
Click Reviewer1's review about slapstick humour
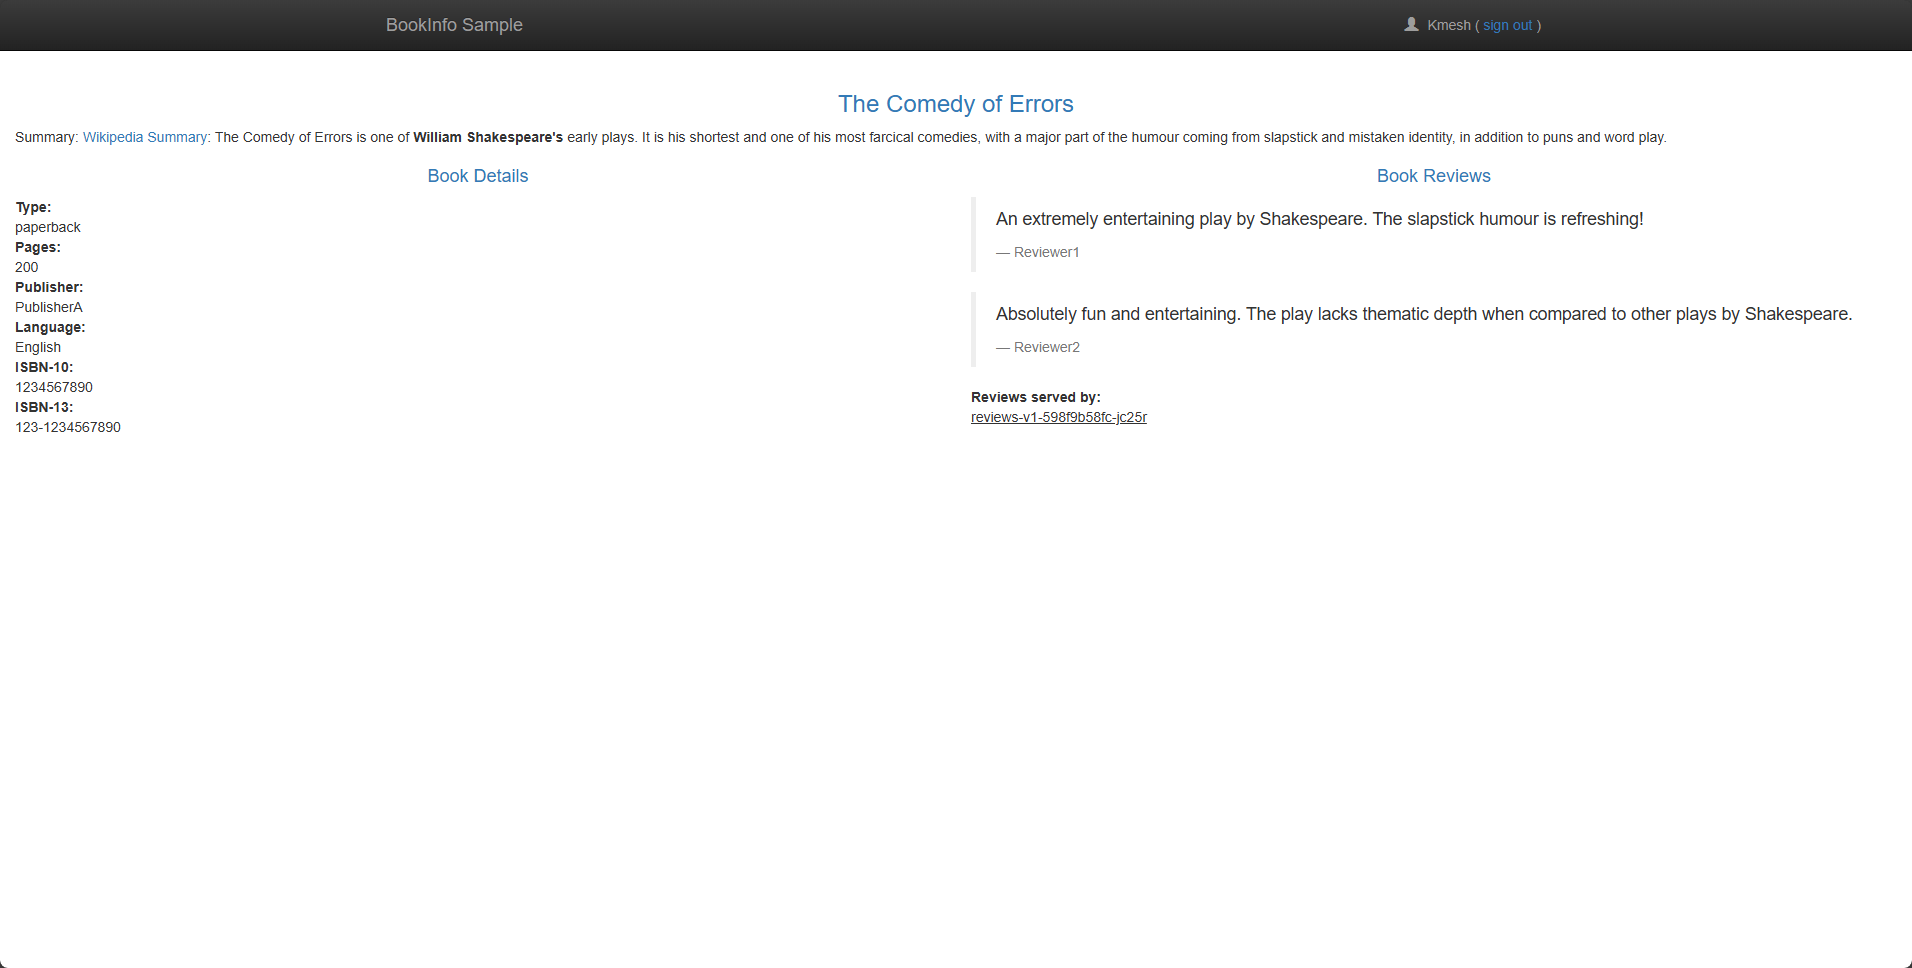coord(1318,219)
